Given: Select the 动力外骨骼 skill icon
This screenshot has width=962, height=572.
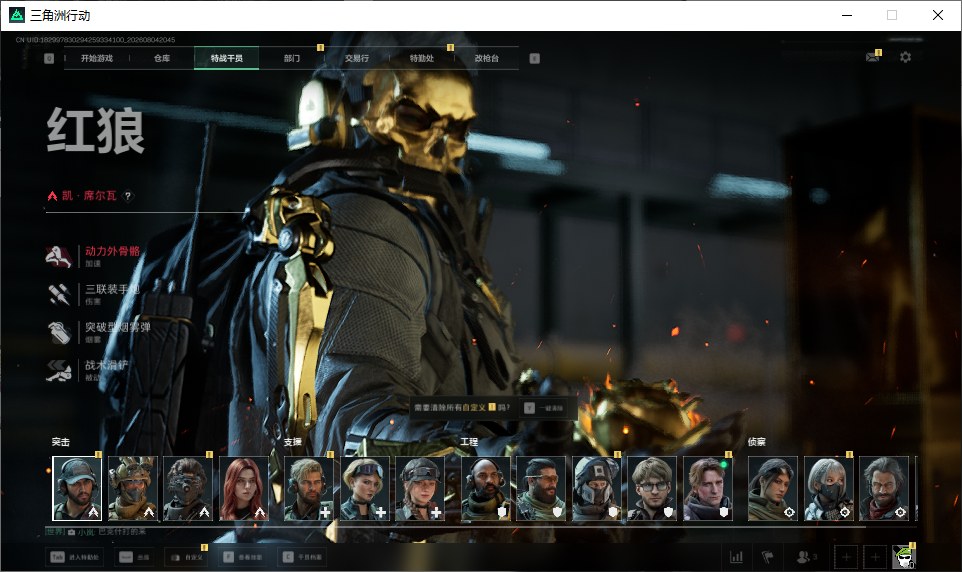Looking at the screenshot, I should (59, 257).
